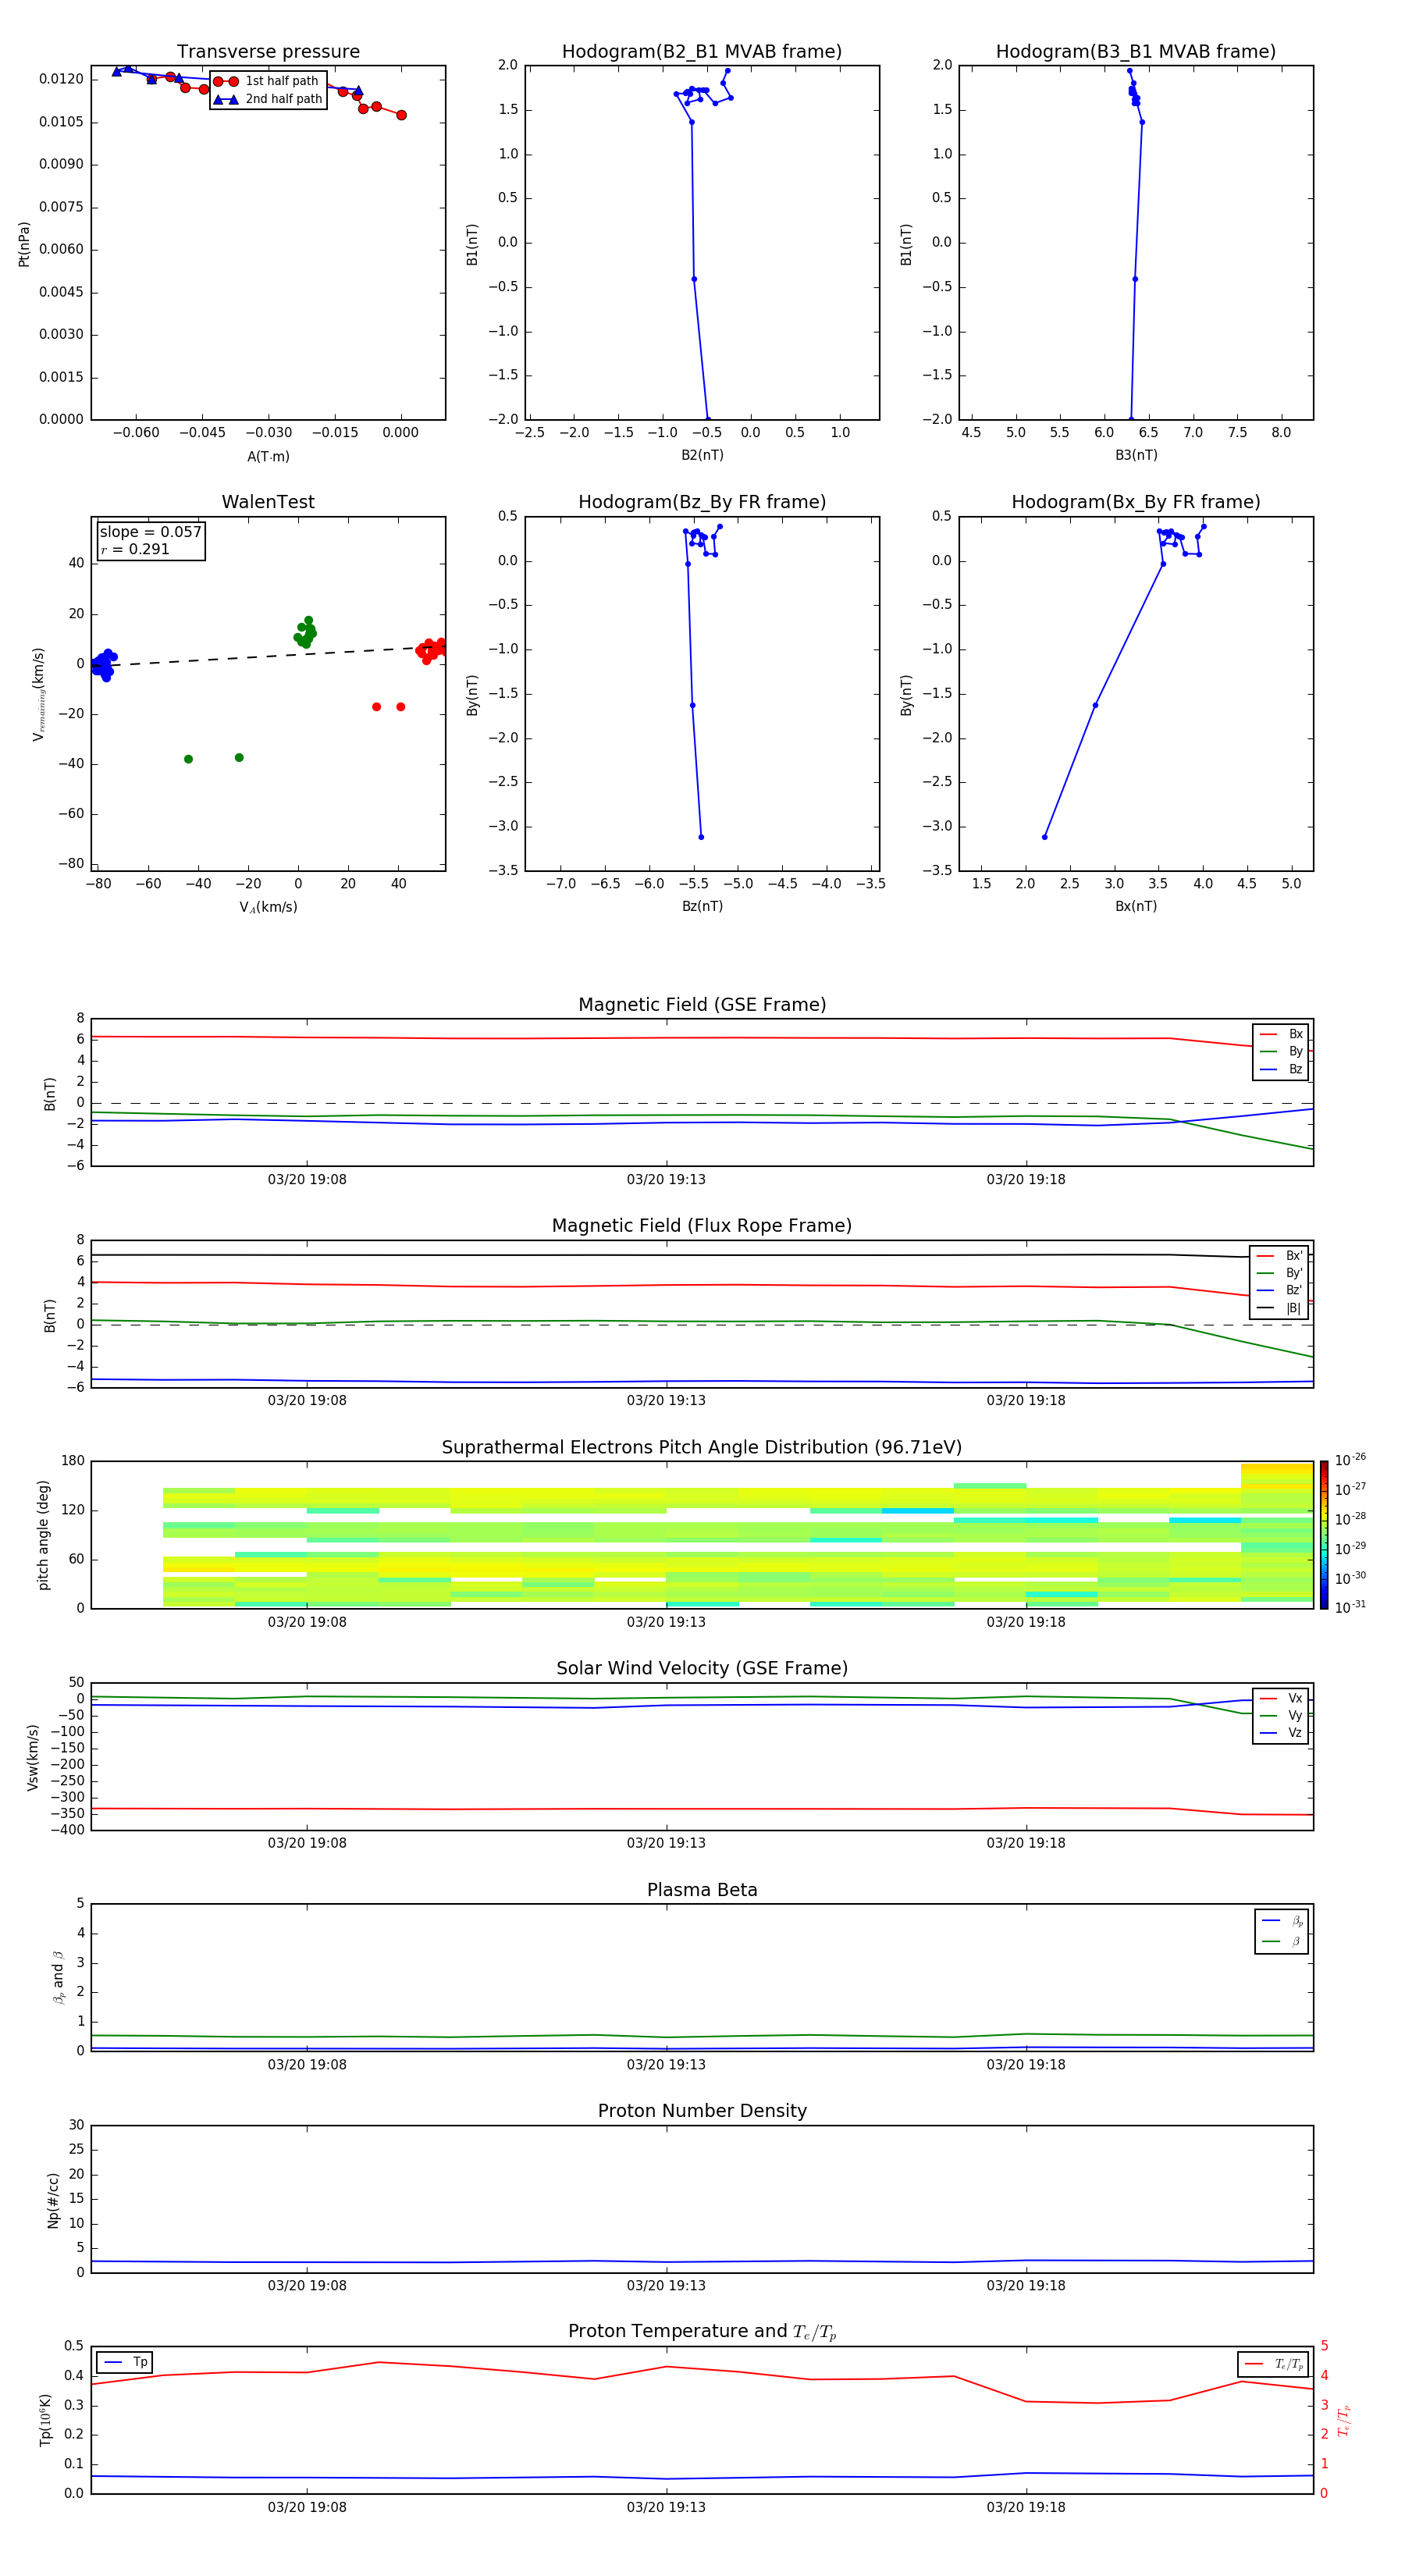Click the βp legend entry in Plasma Beta
Screen dimensions: 1405x2576
(1282, 1921)
